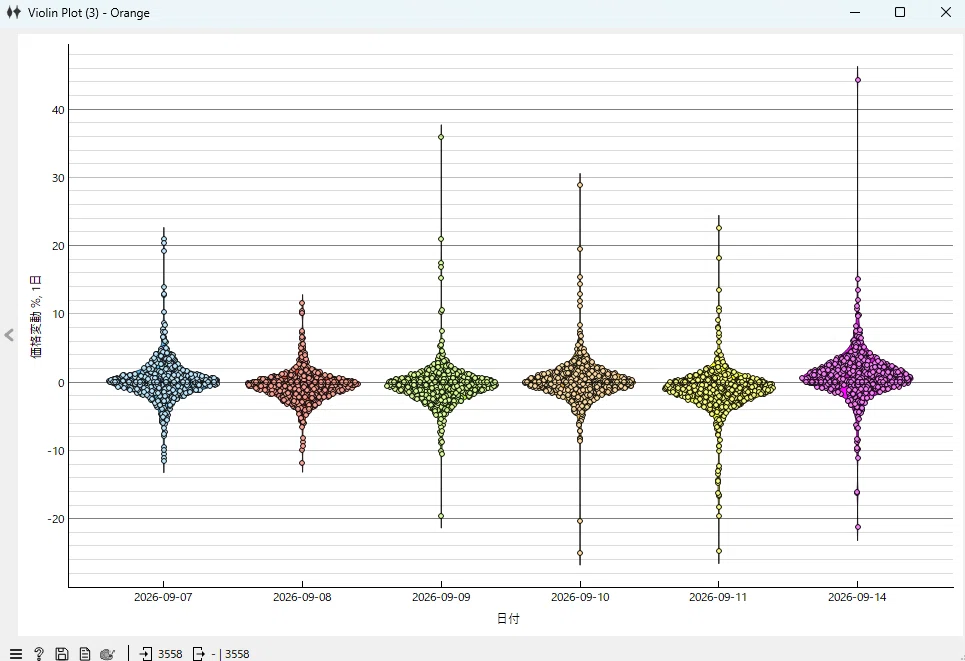965x661 pixels.
Task: Minimize the Violin Plot window
Action: pos(855,12)
